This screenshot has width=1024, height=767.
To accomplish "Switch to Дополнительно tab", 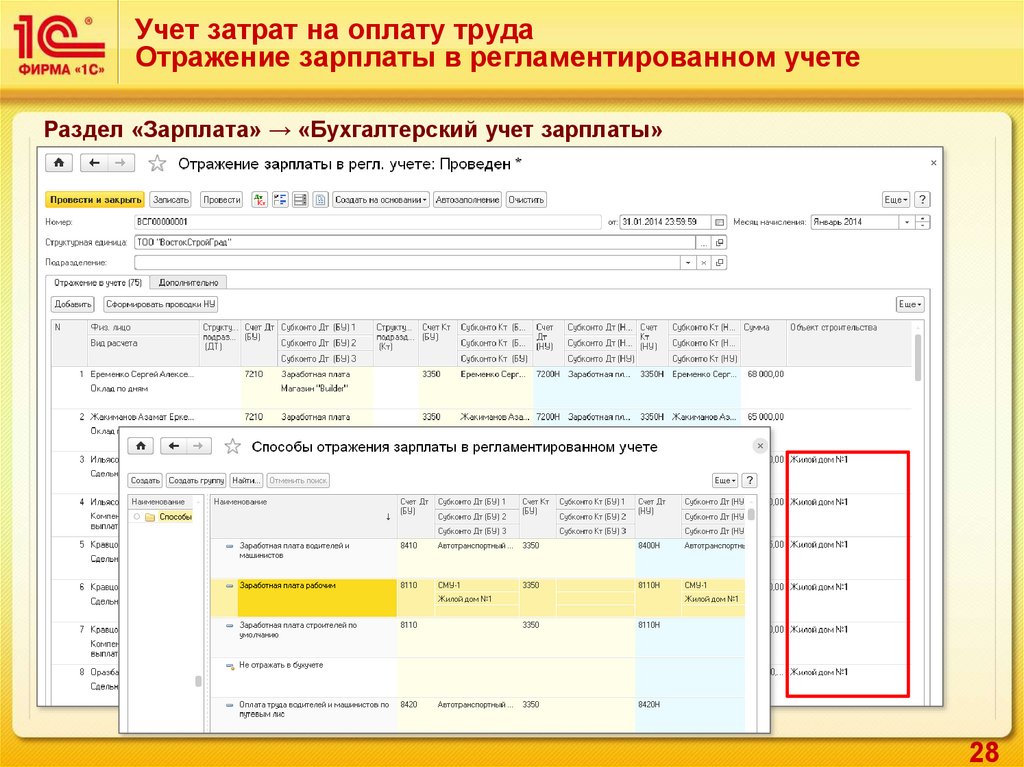I will (189, 283).
